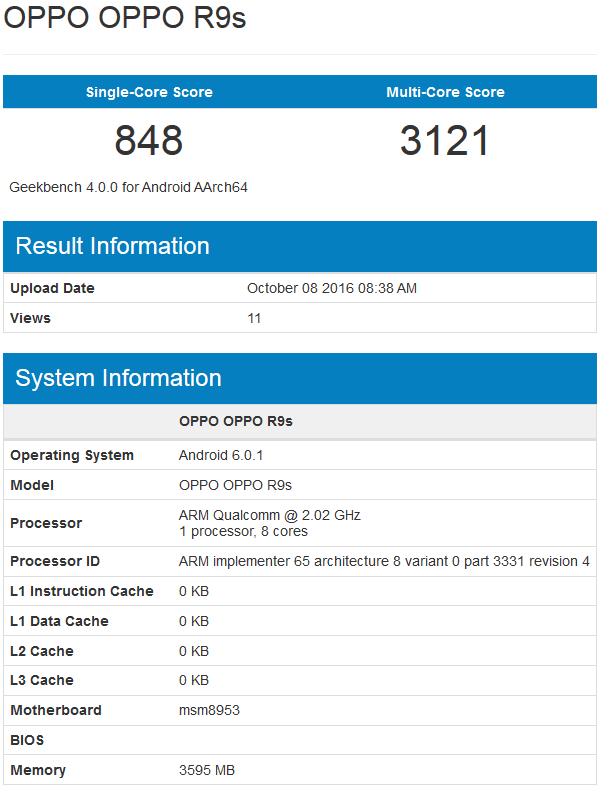The height and width of the screenshot is (786, 600).
Task: Select the msm8953 motherboard value
Action: [209, 710]
